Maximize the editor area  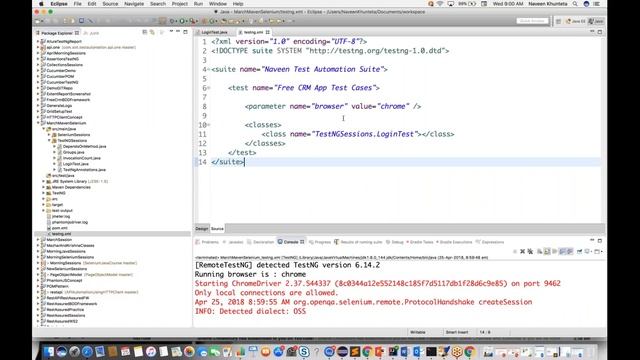(x=600, y=32)
